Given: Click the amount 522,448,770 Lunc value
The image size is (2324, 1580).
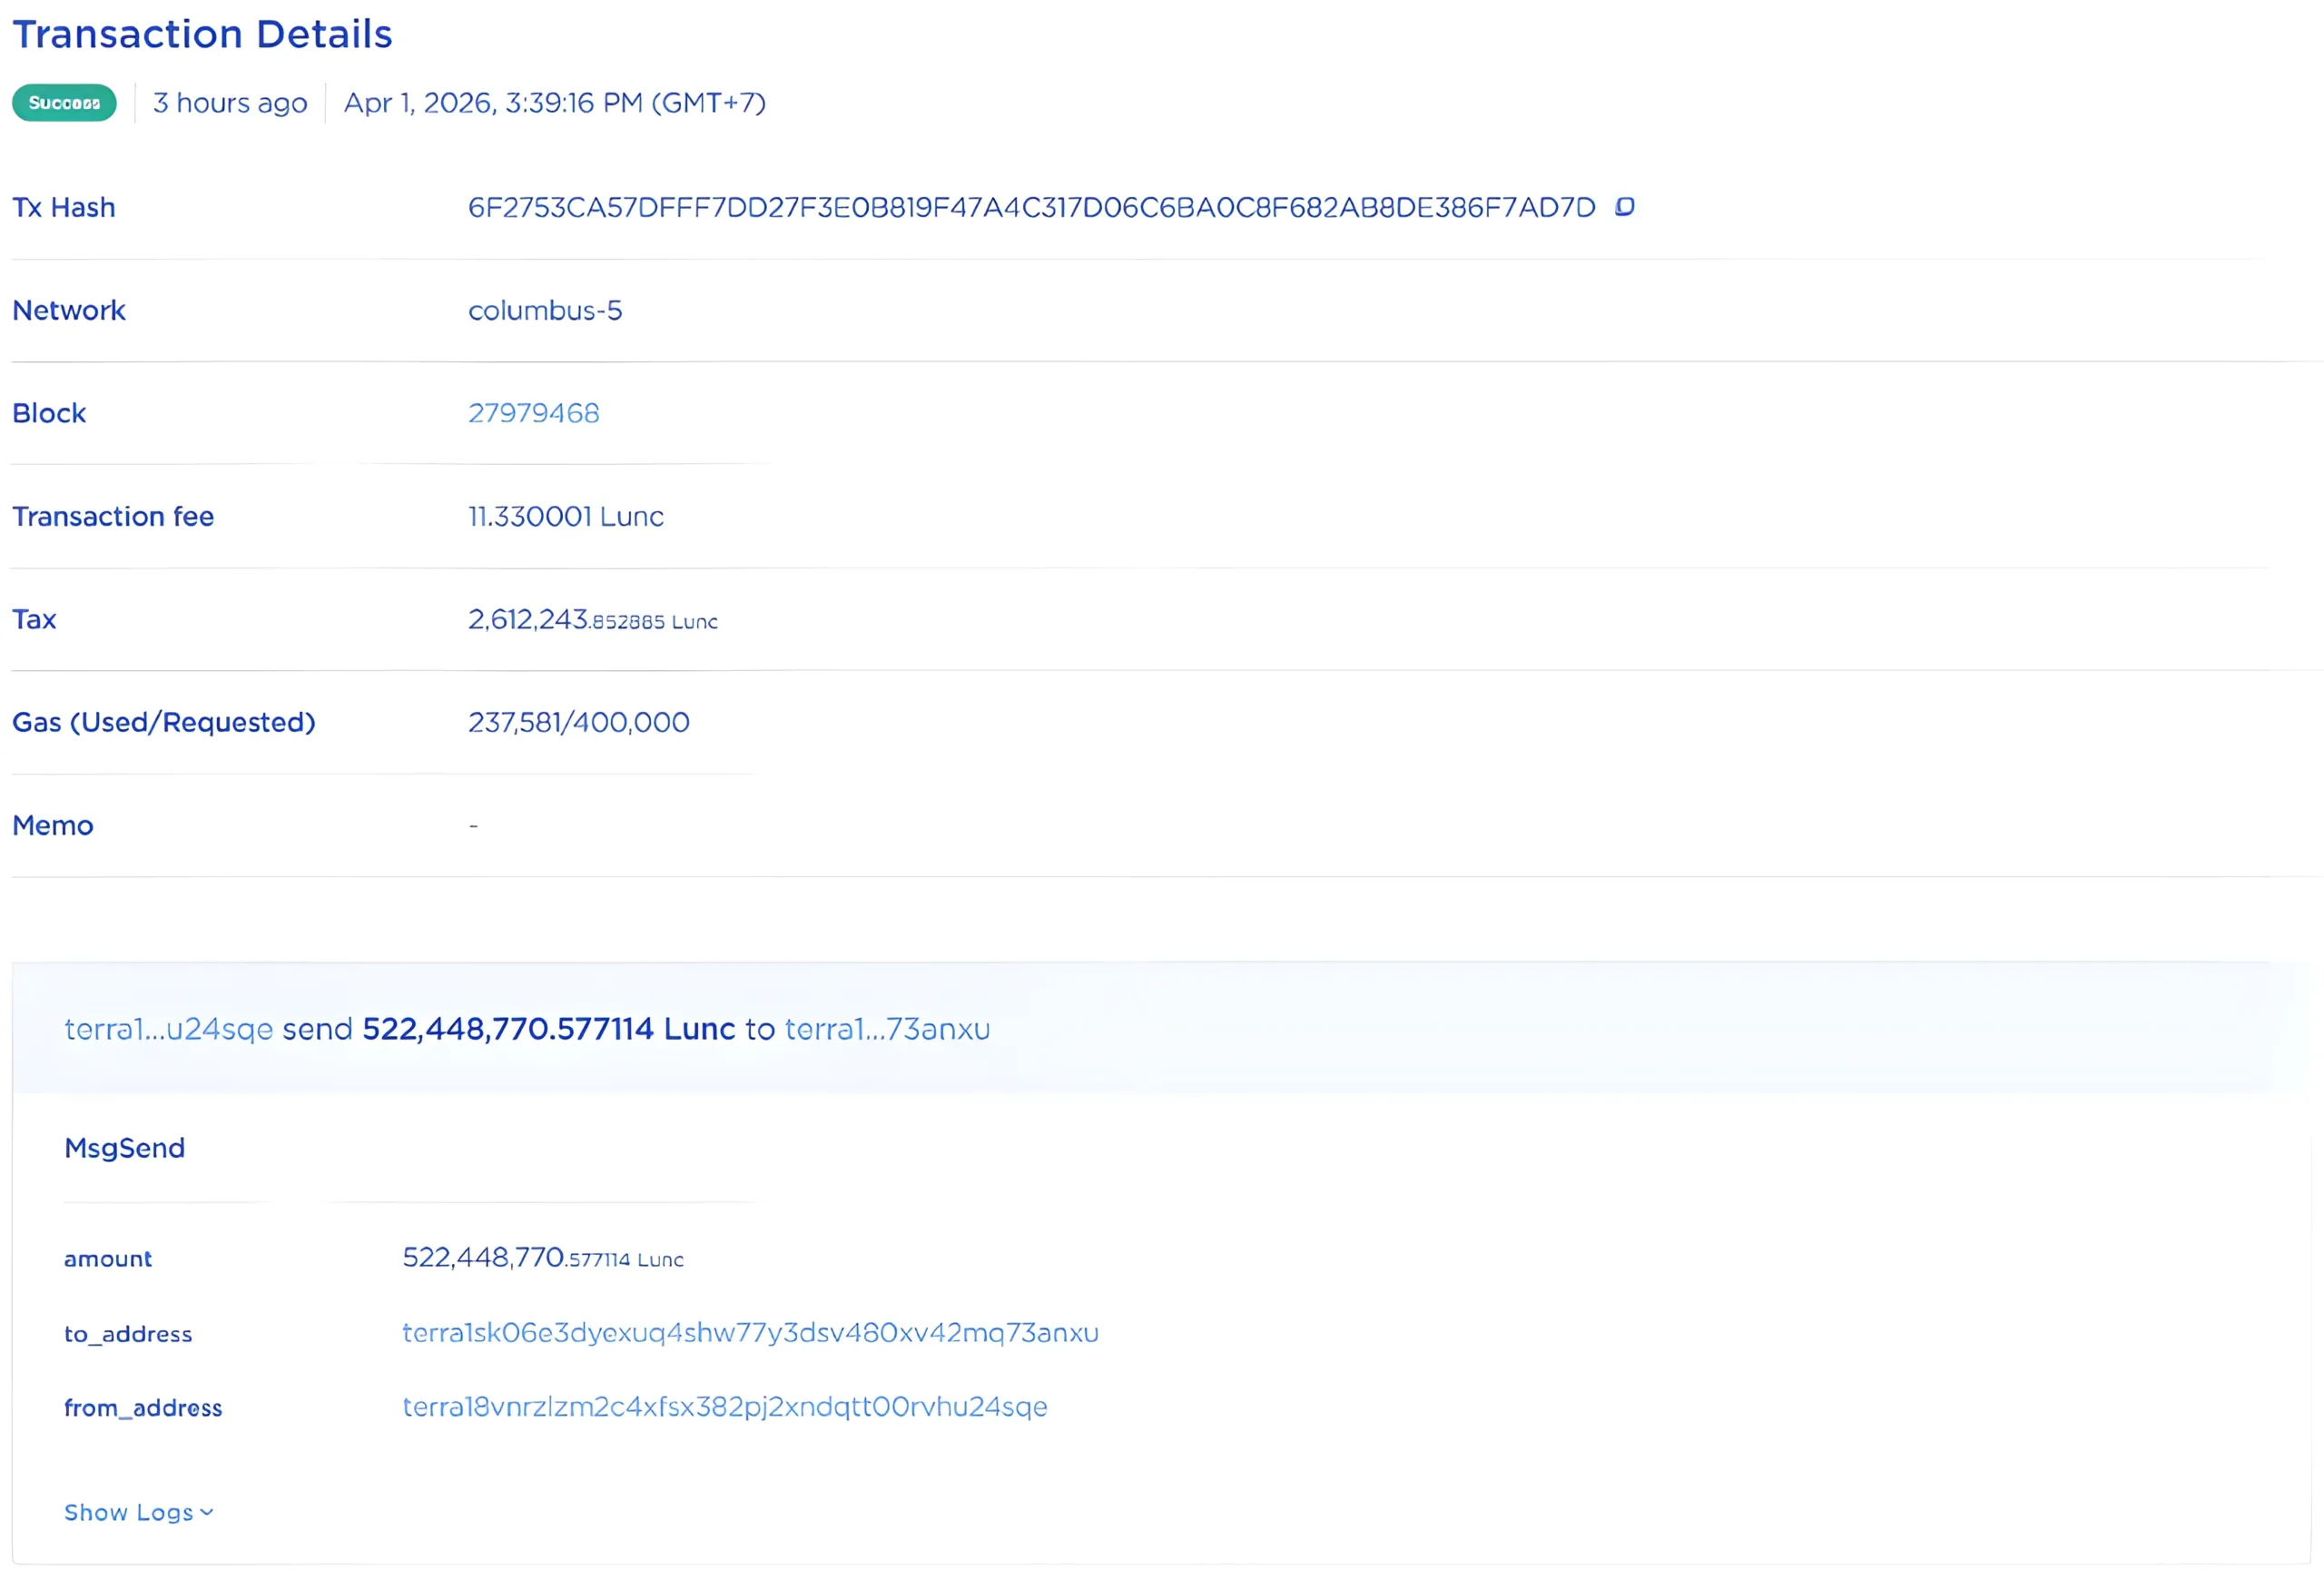Looking at the screenshot, I should (542, 1258).
